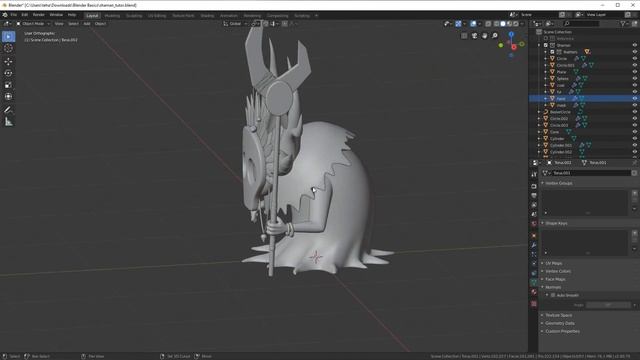
Task: Toggle visibility of Shaman collection
Action: 635,45
